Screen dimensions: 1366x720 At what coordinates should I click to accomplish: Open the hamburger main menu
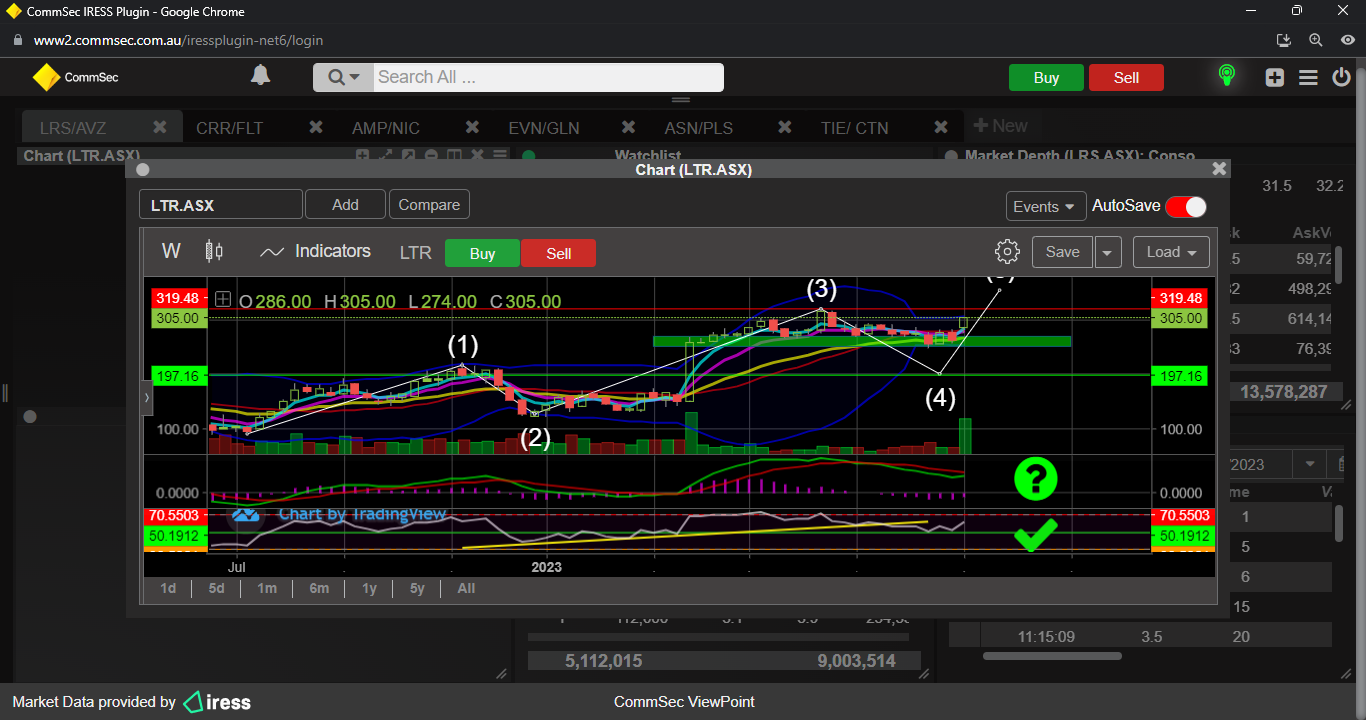click(x=1308, y=77)
